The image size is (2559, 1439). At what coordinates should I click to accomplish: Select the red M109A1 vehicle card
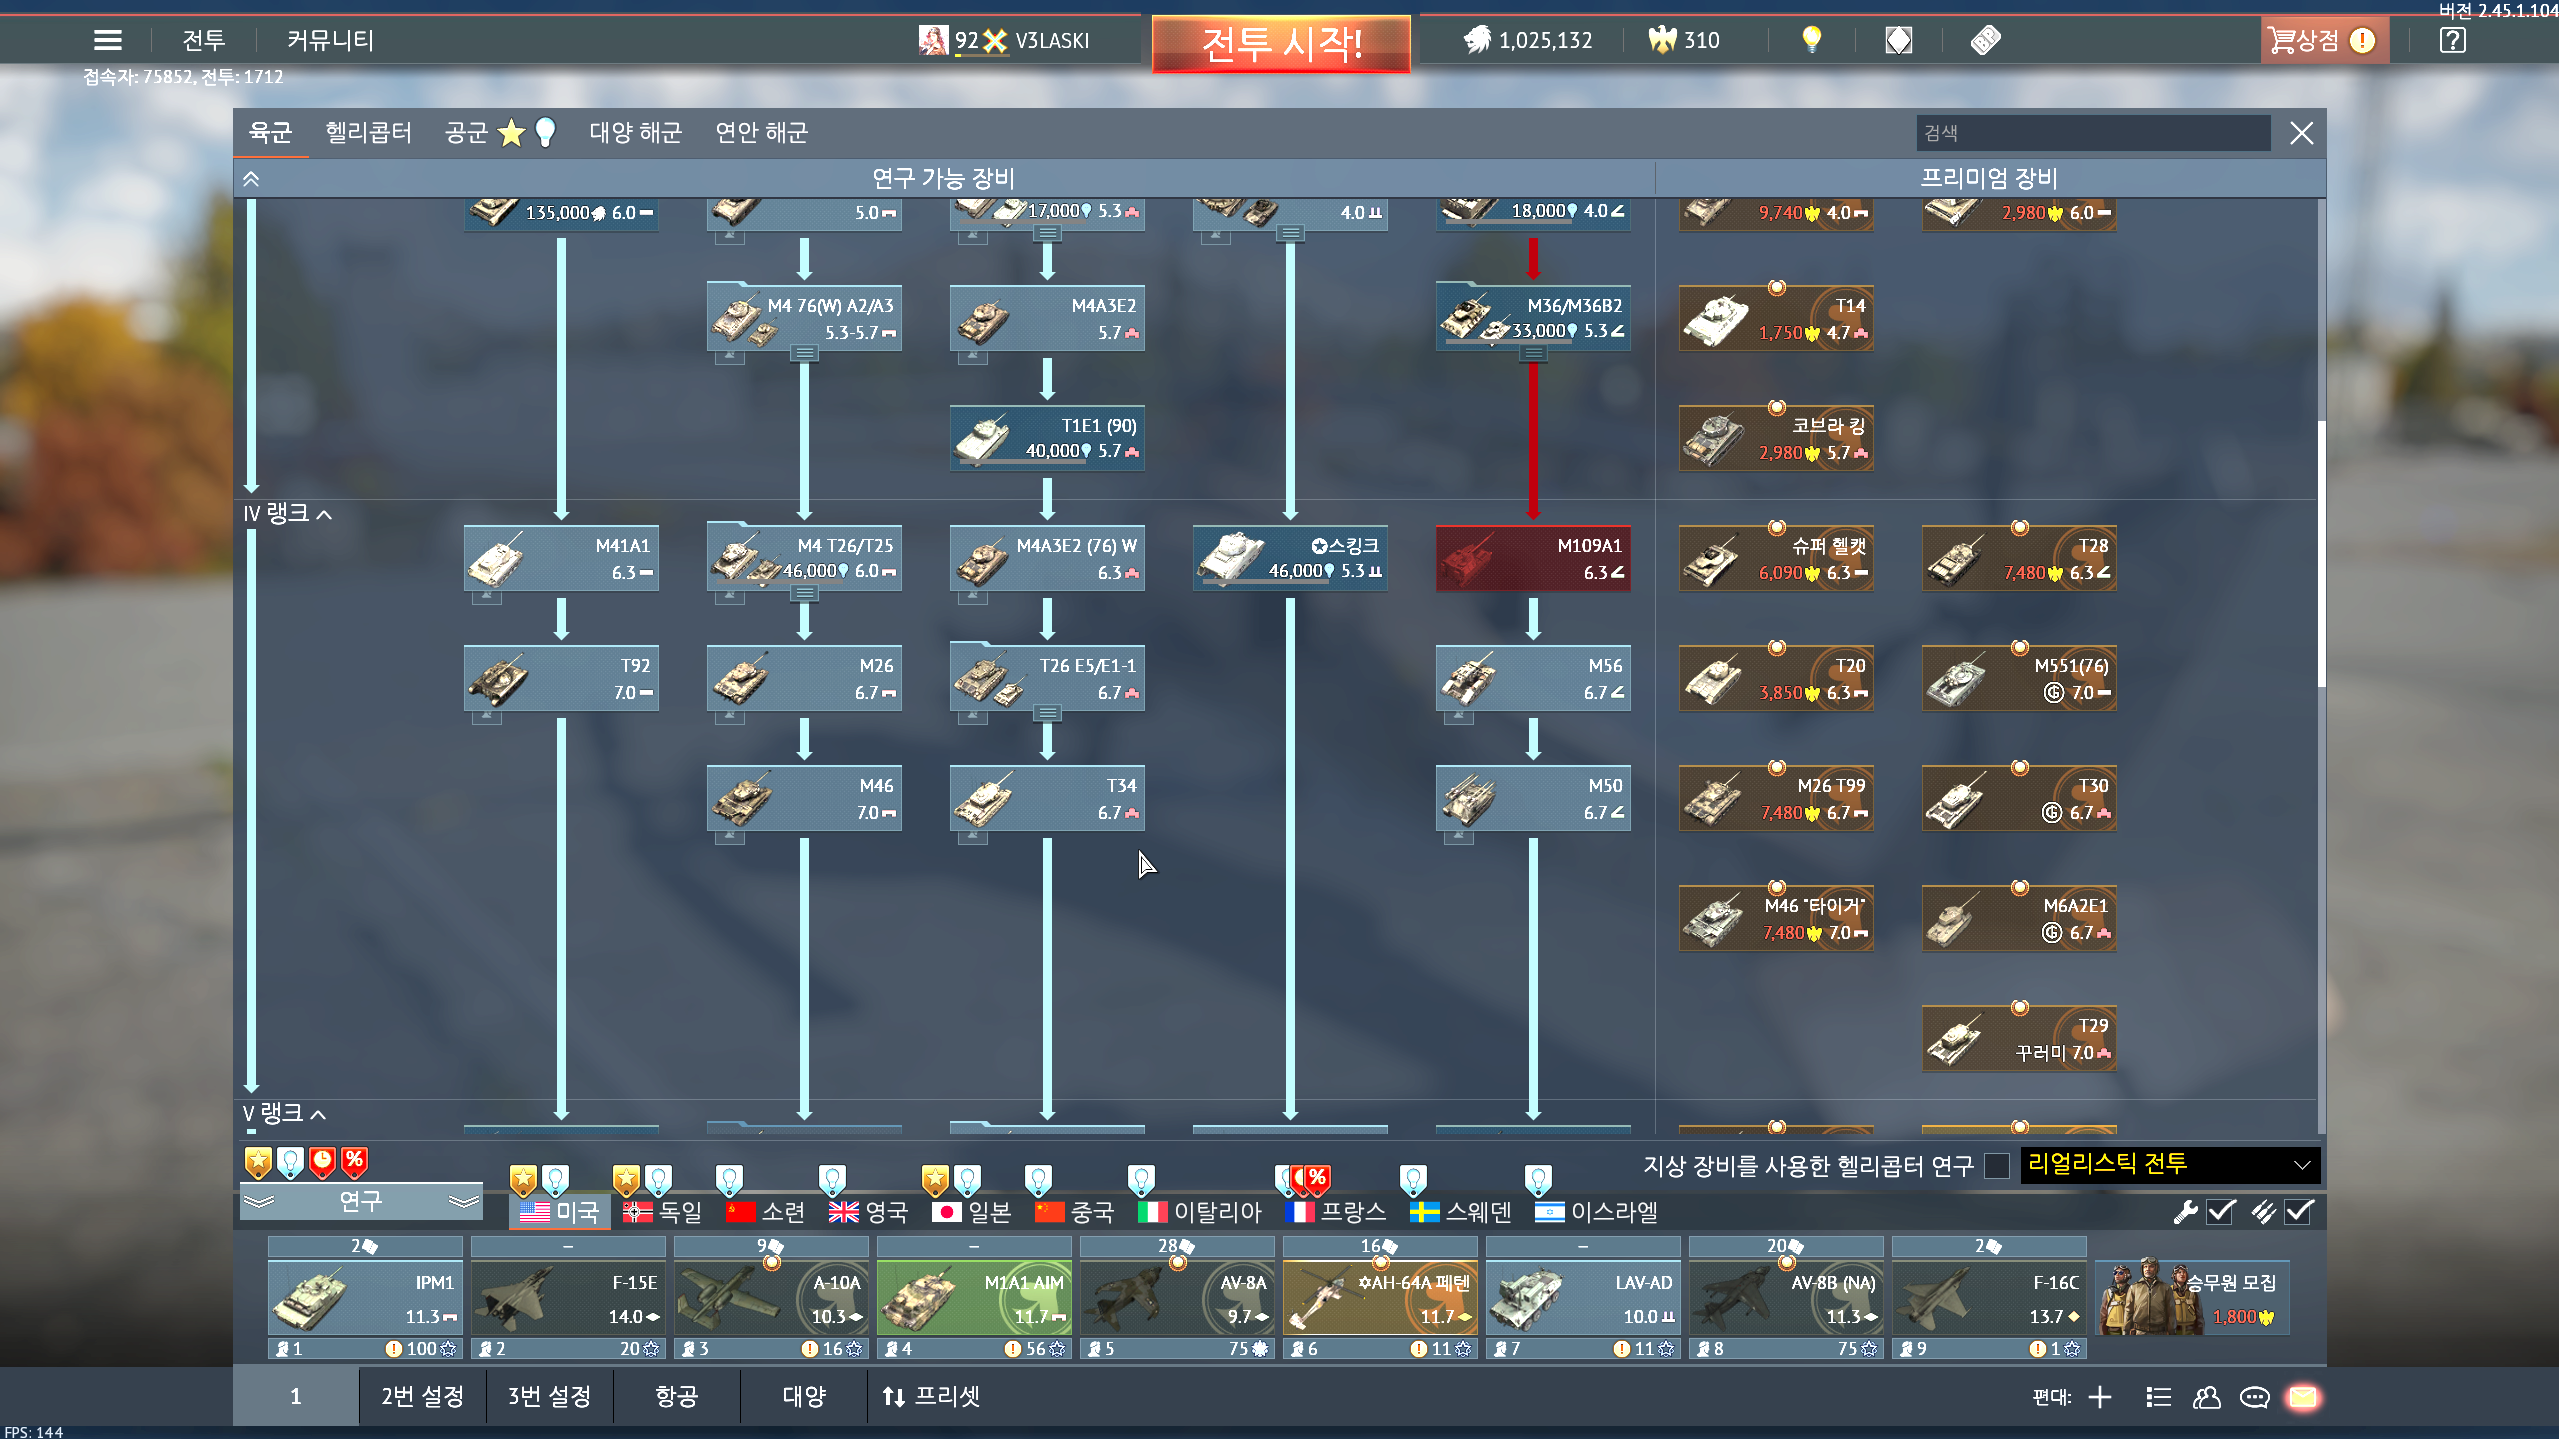click(x=1533, y=558)
